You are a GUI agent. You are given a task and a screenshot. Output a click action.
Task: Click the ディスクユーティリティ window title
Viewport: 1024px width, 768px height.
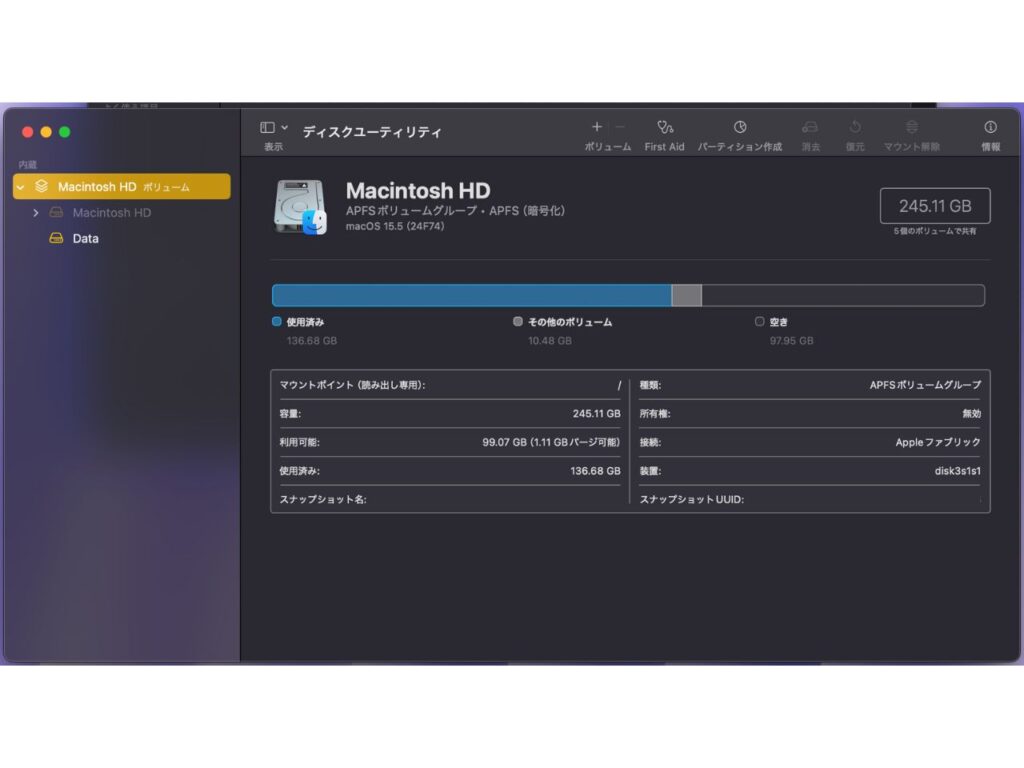(x=372, y=132)
